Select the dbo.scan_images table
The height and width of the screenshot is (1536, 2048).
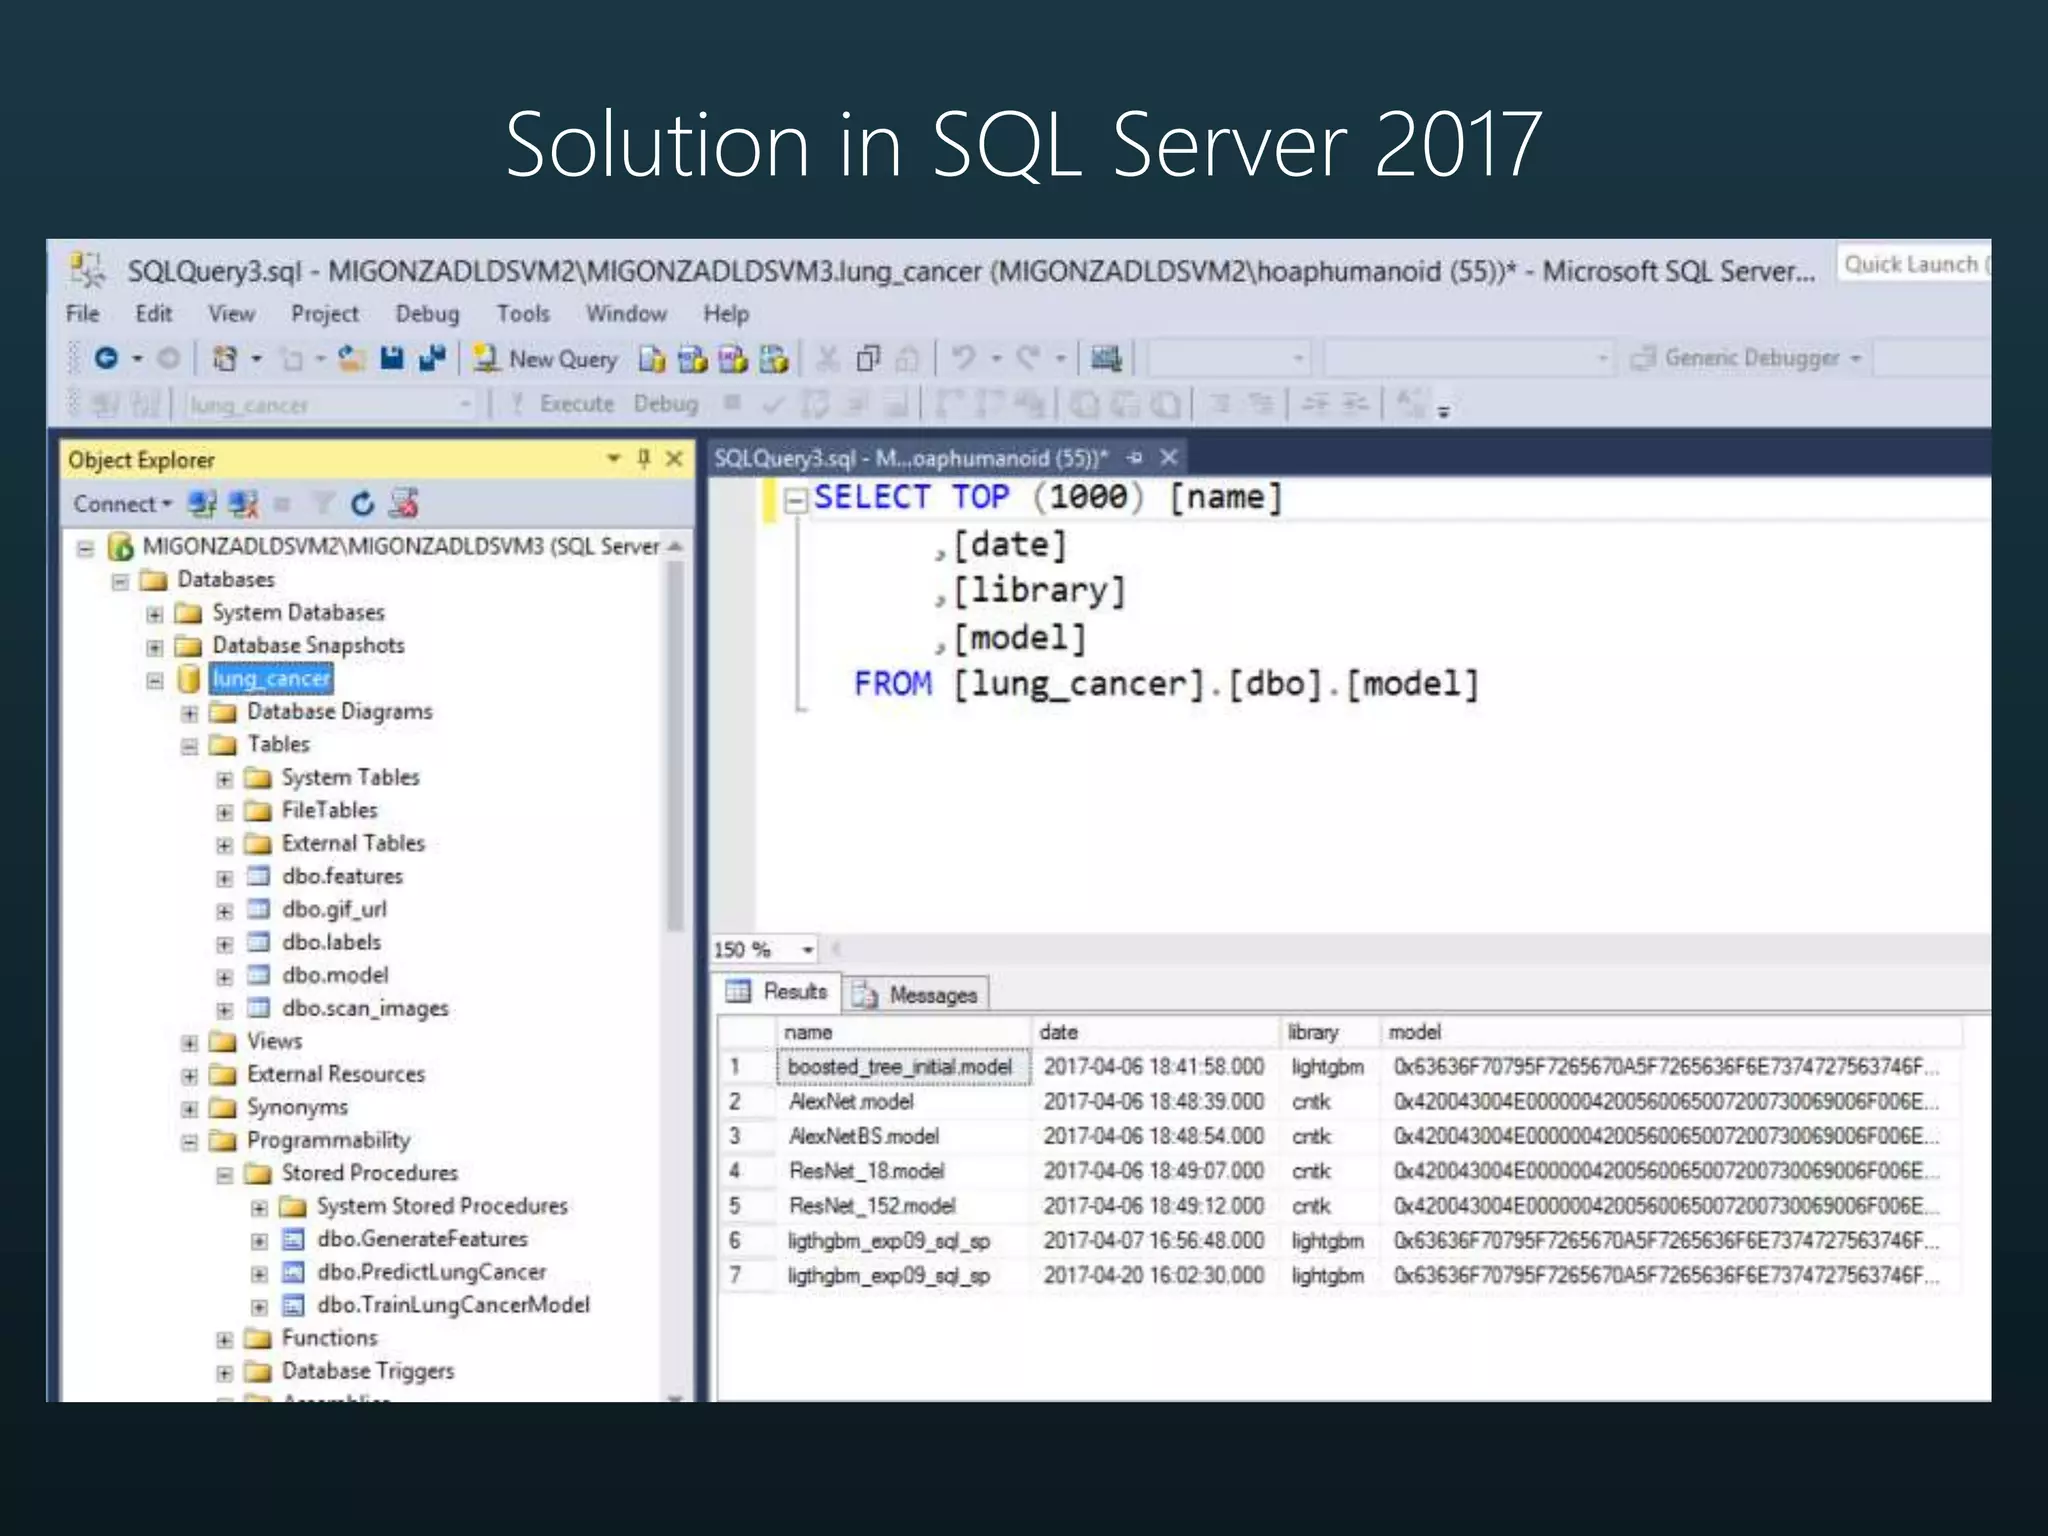pyautogui.click(x=365, y=1008)
